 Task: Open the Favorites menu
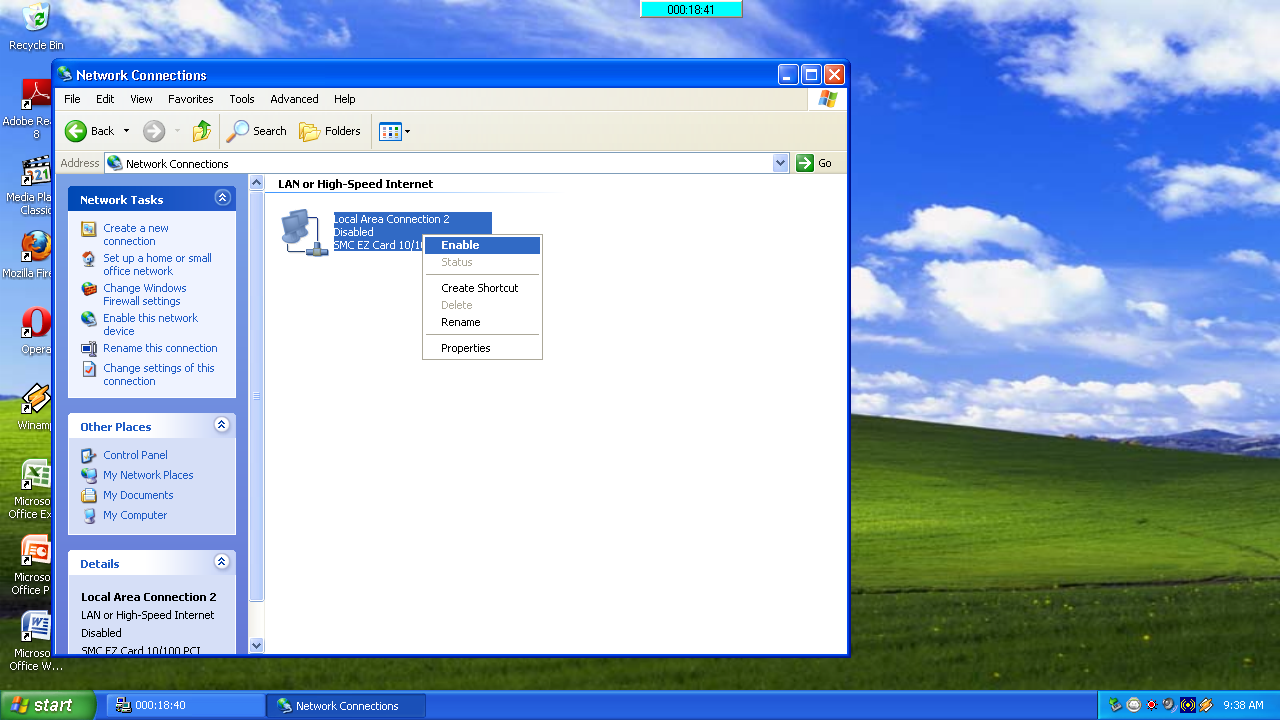point(191,99)
